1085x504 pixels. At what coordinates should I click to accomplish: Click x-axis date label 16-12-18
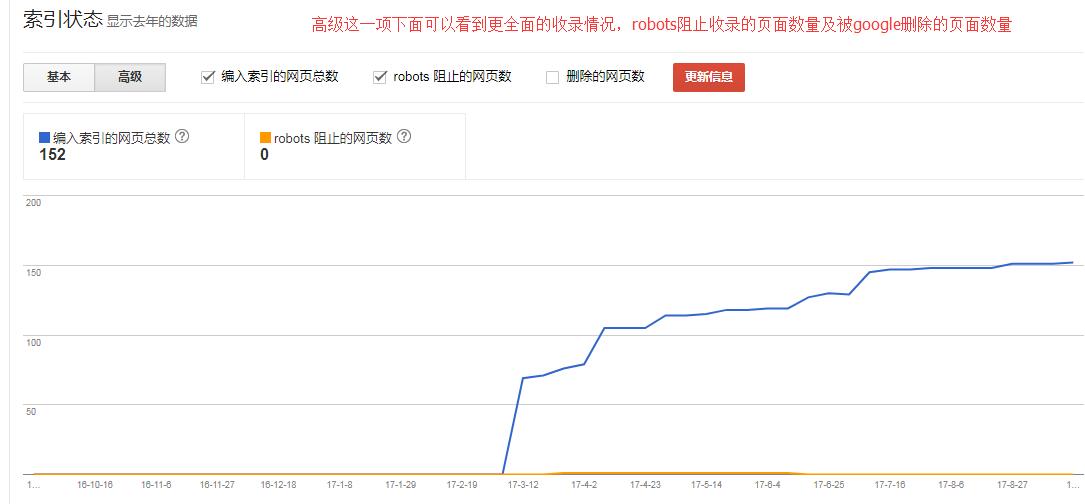coord(278,485)
